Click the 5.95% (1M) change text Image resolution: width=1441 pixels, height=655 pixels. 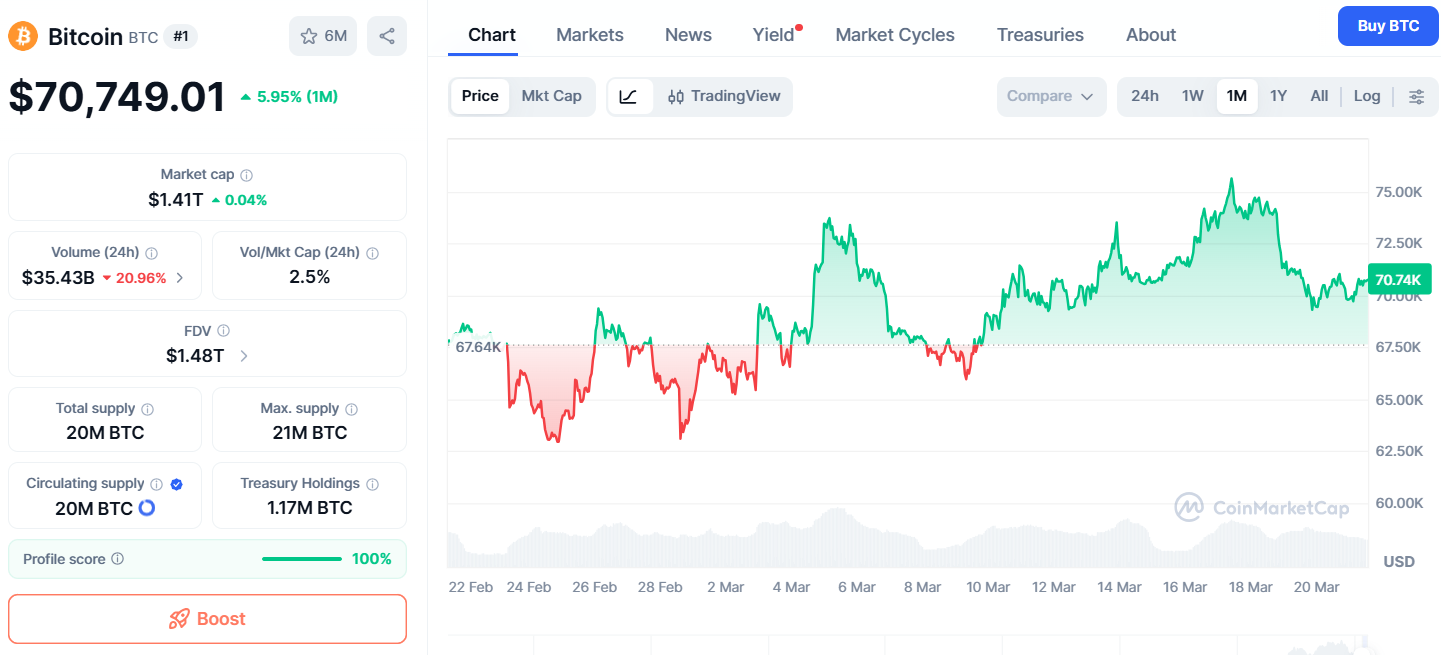tap(297, 97)
